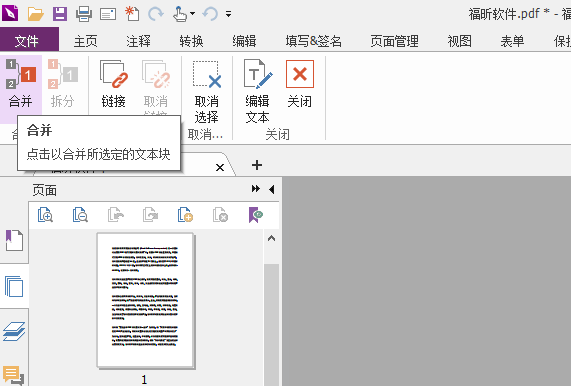This screenshot has height=386, width=571.
Task: Expand the 页面 panel with double arrow
Action: click(256, 189)
